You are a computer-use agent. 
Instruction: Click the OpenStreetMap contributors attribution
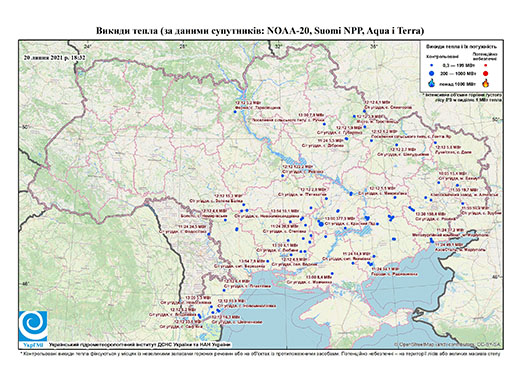coord(448,345)
